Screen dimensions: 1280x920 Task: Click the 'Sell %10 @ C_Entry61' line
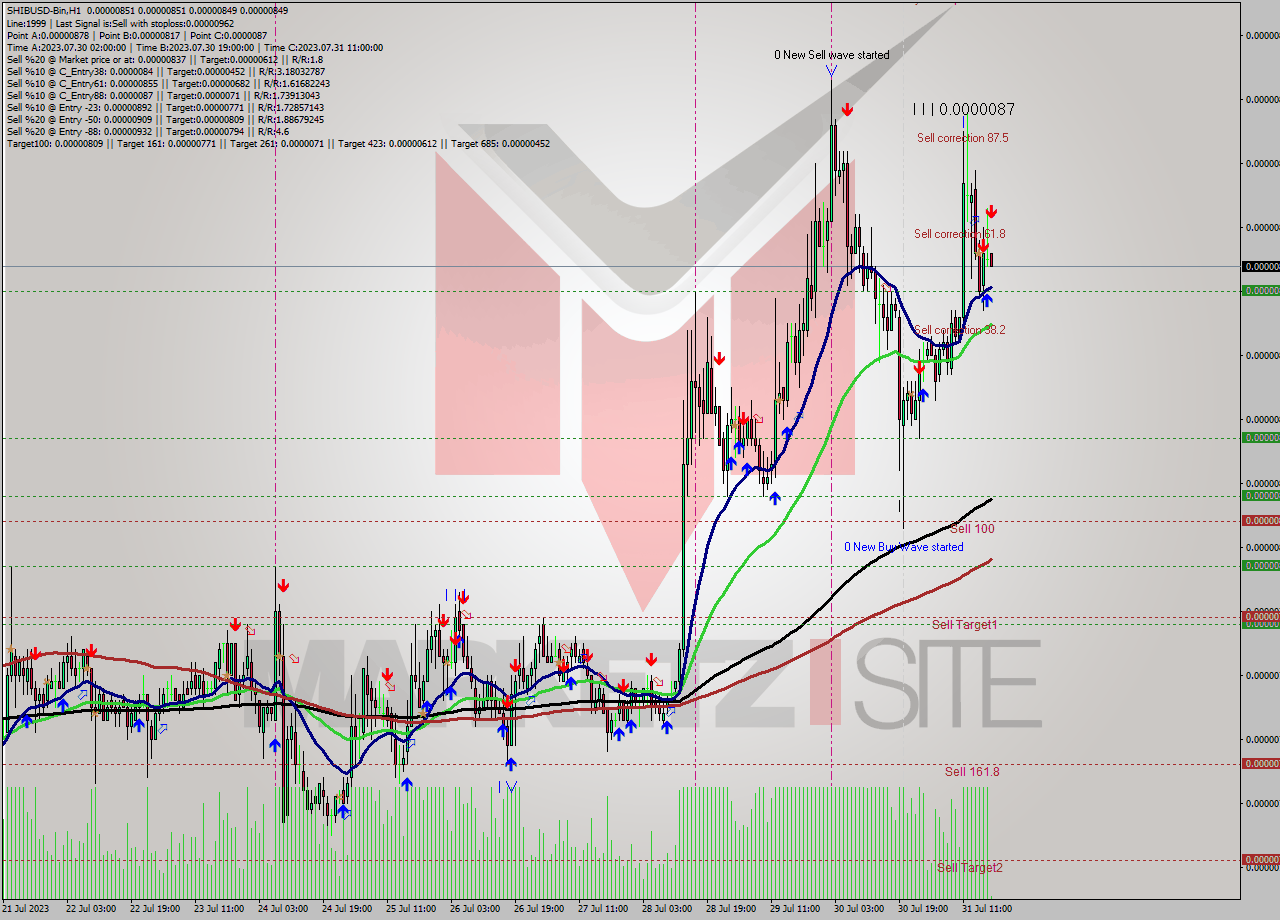click(168, 83)
